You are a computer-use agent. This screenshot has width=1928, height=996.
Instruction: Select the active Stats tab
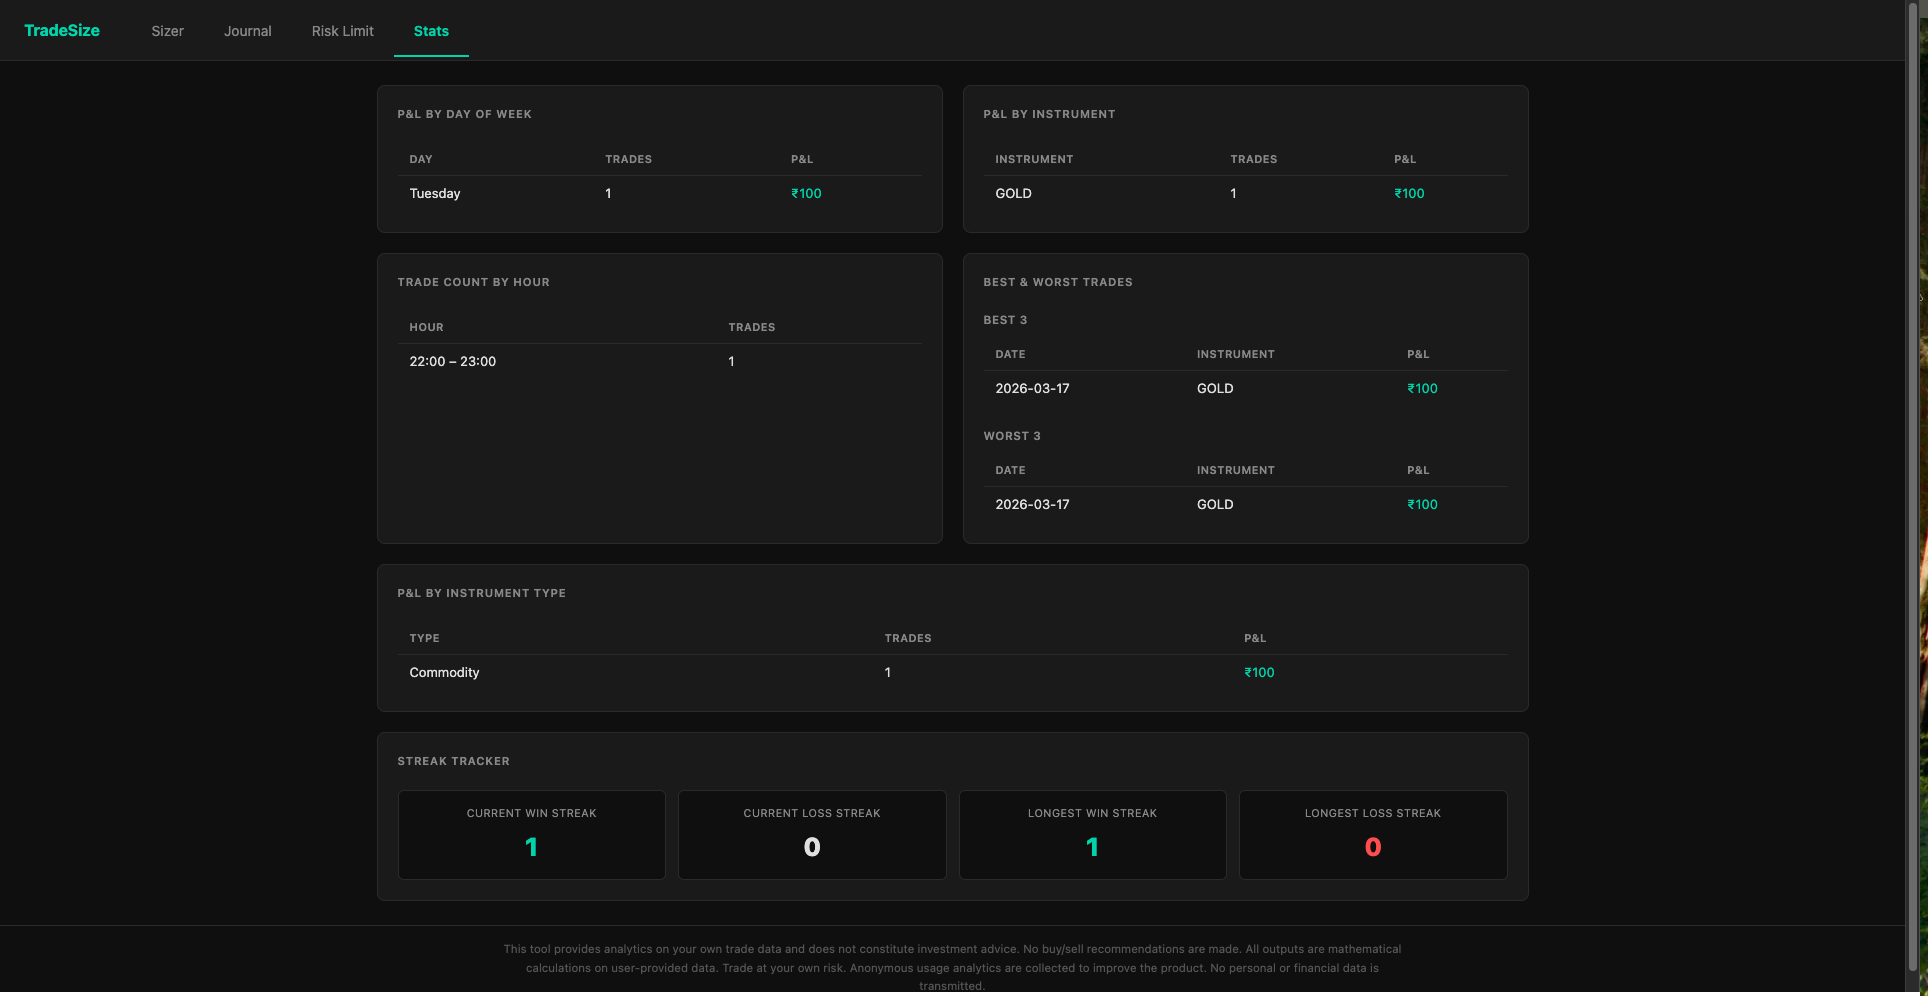(431, 31)
